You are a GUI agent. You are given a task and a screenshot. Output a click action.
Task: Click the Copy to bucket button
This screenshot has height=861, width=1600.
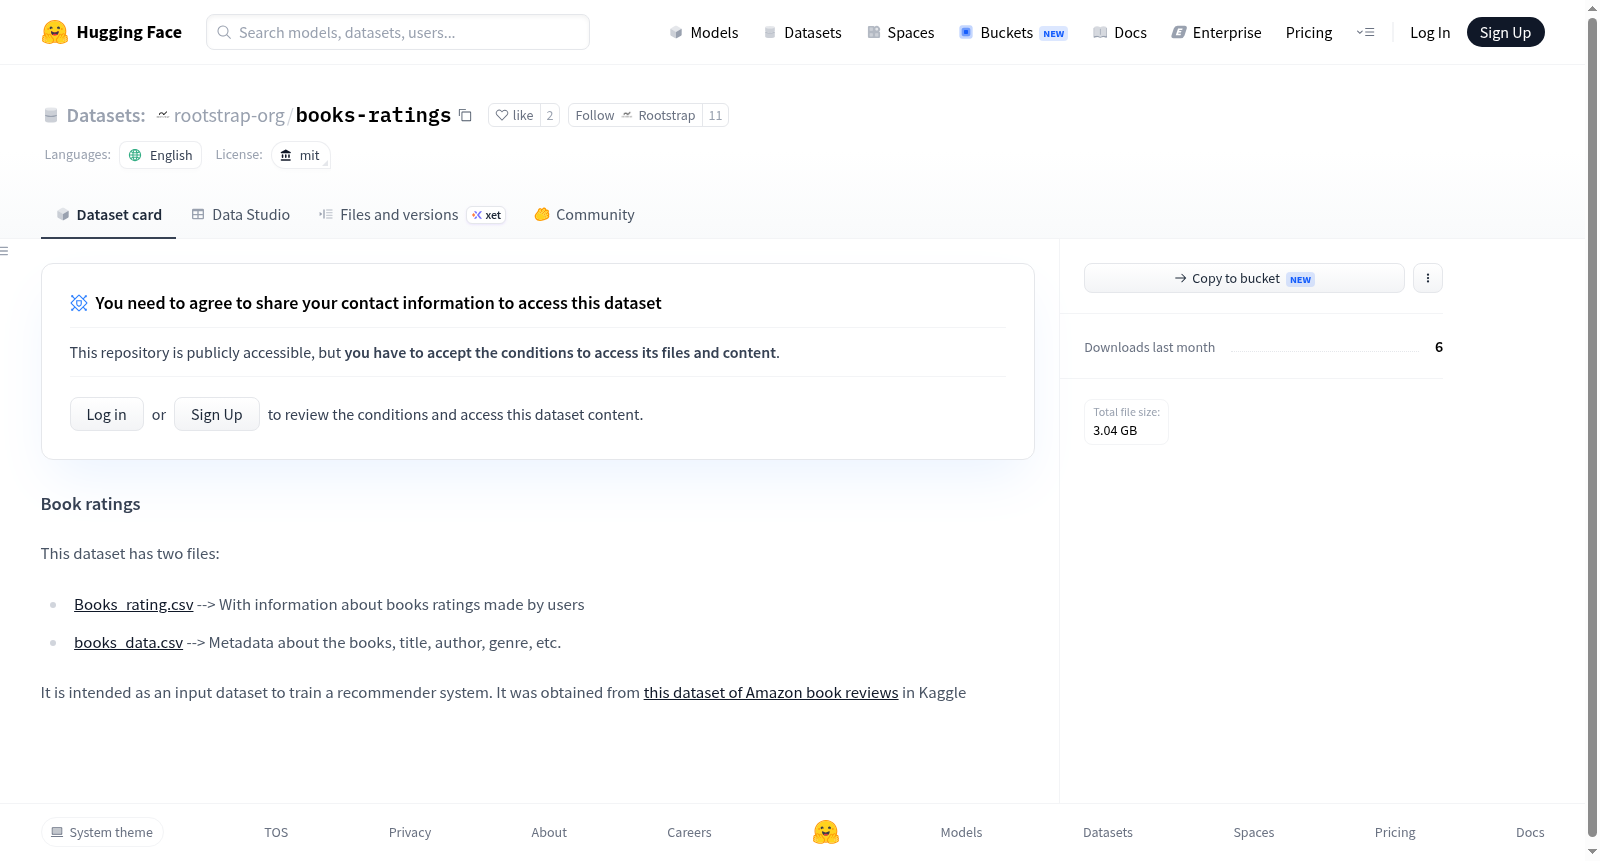[1244, 278]
